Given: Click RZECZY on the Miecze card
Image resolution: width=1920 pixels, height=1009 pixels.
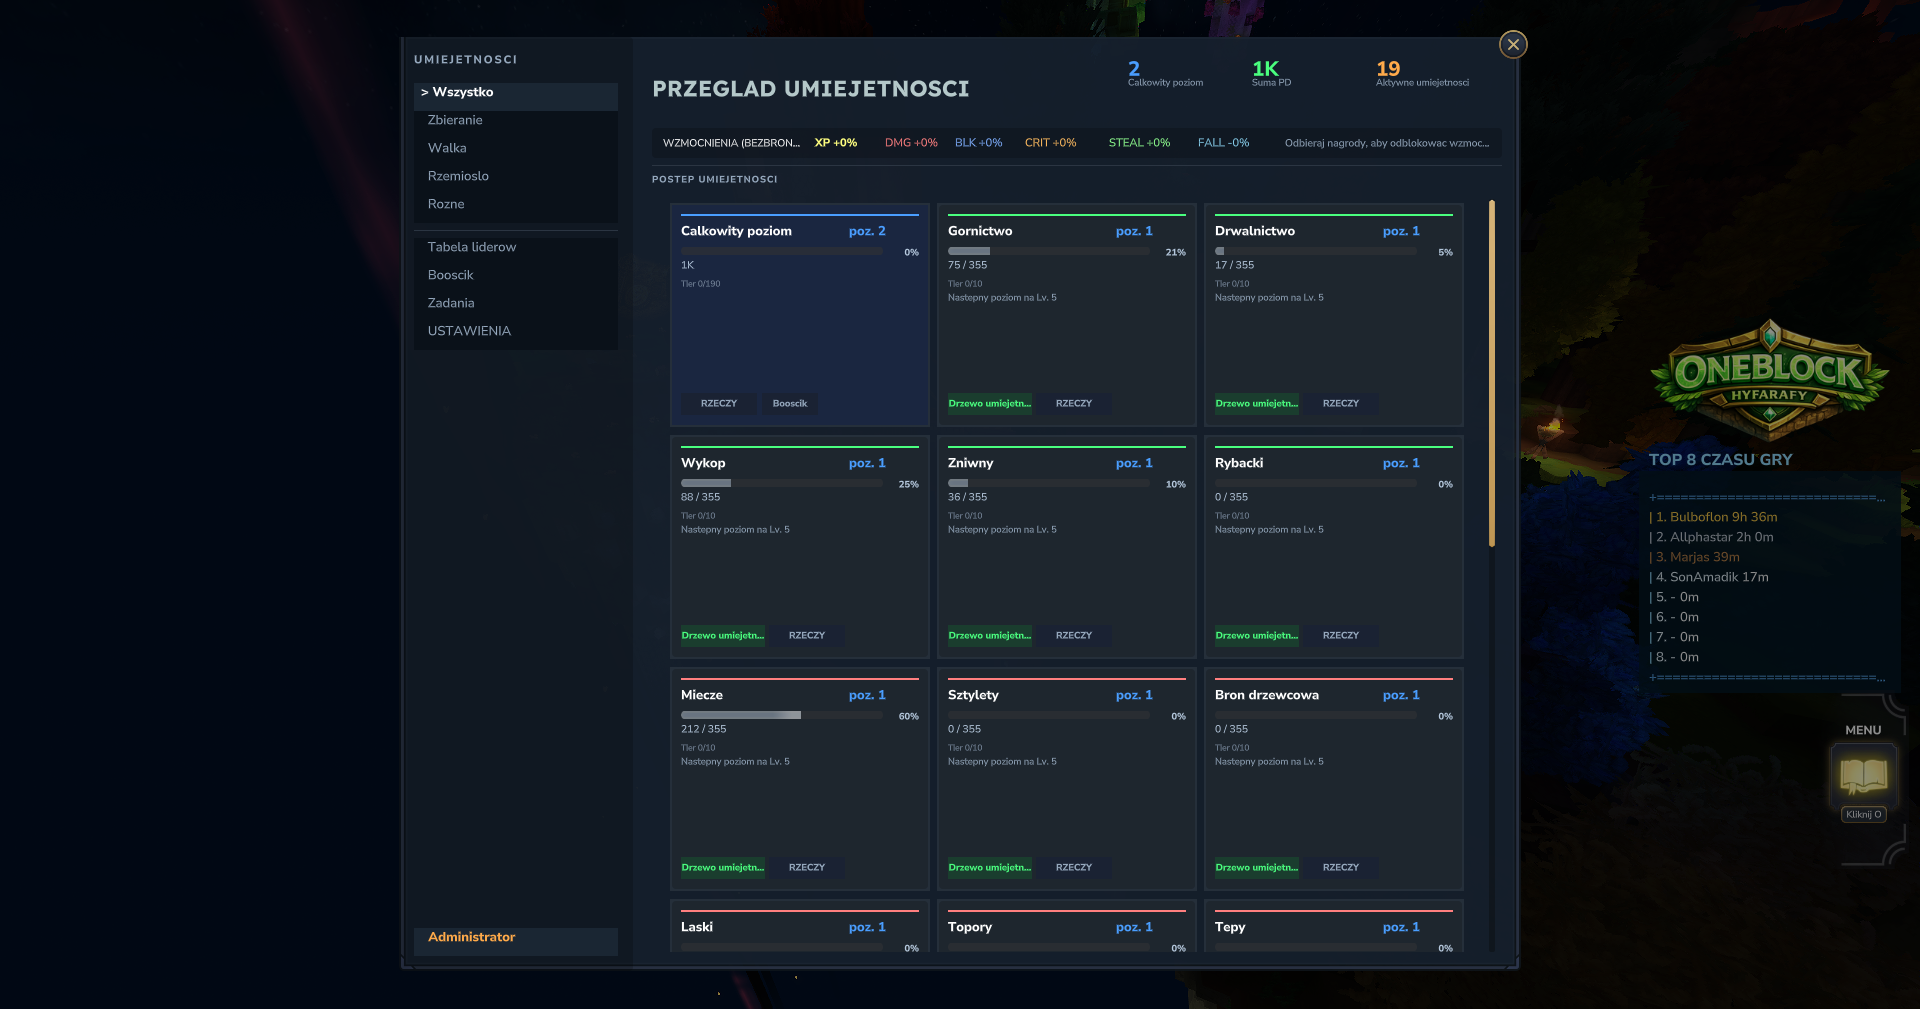Looking at the screenshot, I should [806, 867].
